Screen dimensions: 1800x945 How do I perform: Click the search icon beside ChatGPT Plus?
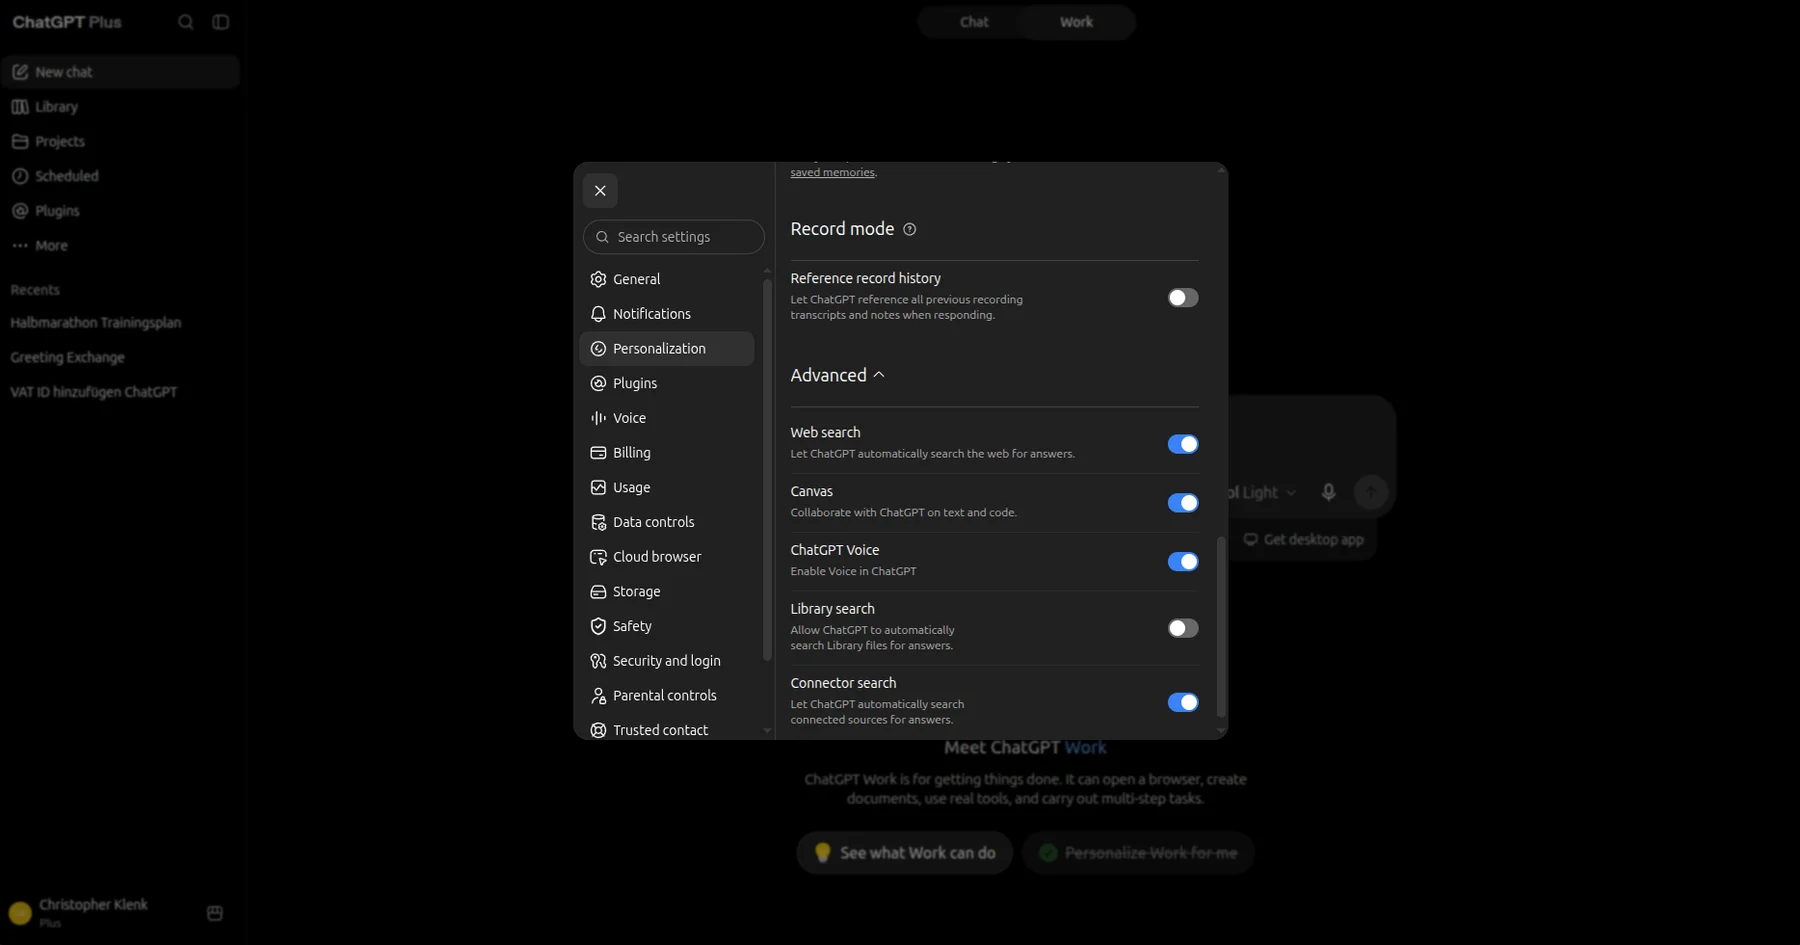(x=186, y=22)
